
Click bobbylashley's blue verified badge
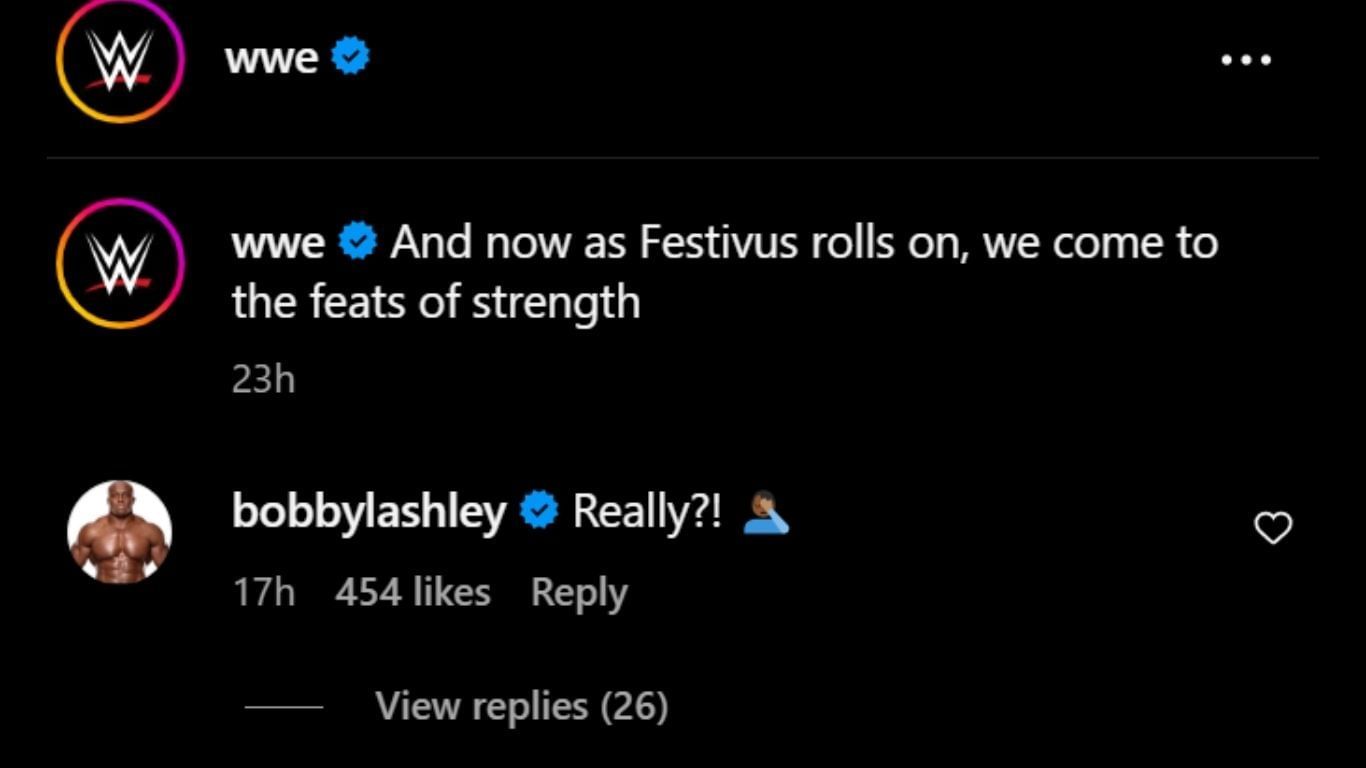point(540,512)
